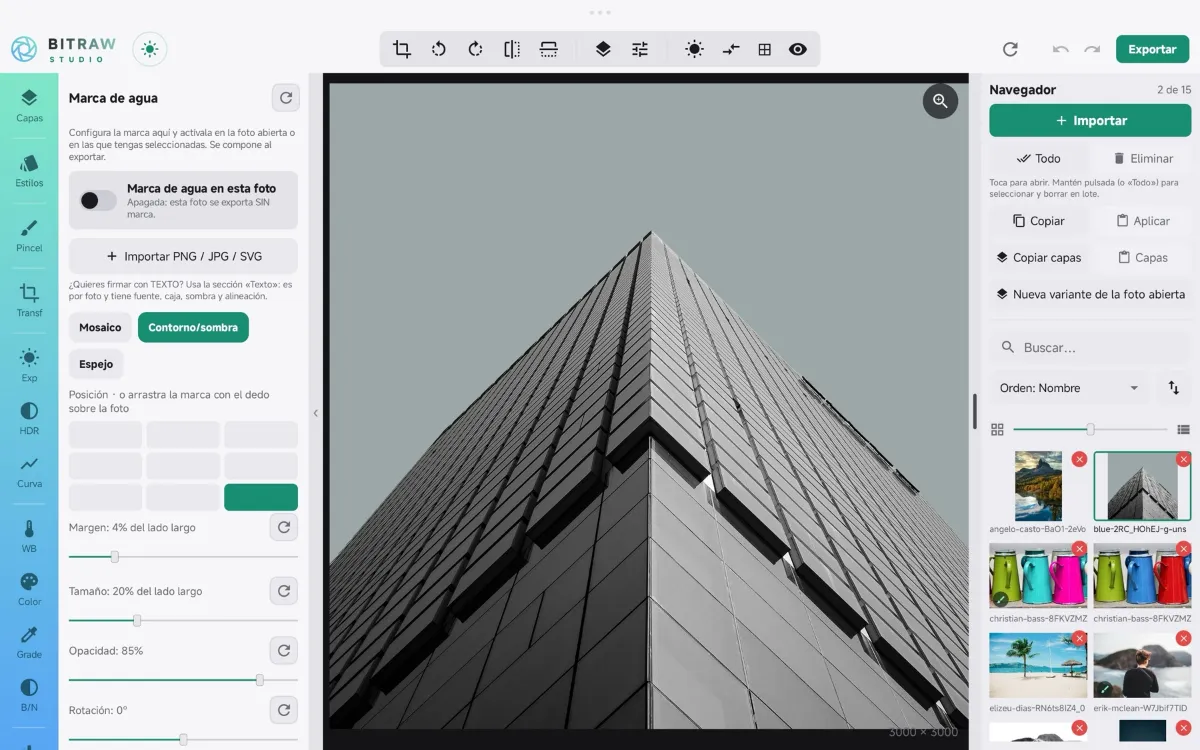Screen dimensions: 1200x750
Task: Select the center cell of position grid
Action: click(183, 466)
